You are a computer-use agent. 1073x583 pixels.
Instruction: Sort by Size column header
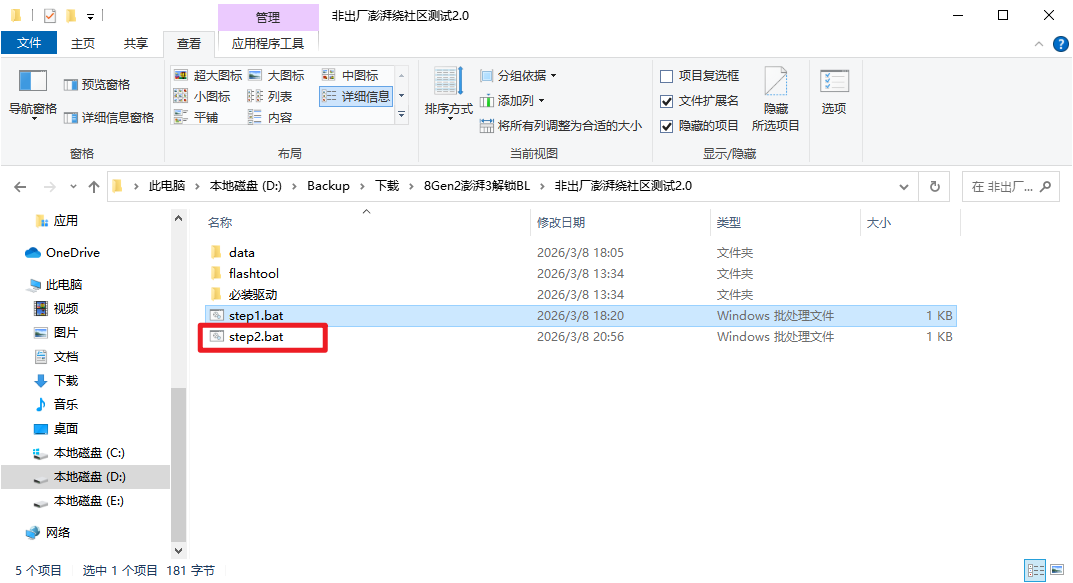click(910, 222)
